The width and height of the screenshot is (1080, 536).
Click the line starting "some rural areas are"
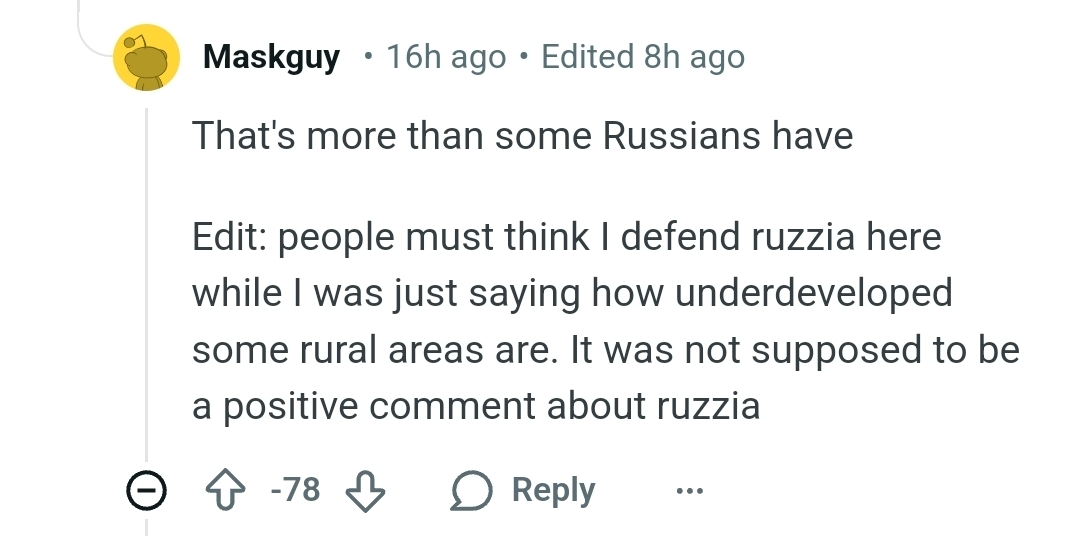point(605,350)
